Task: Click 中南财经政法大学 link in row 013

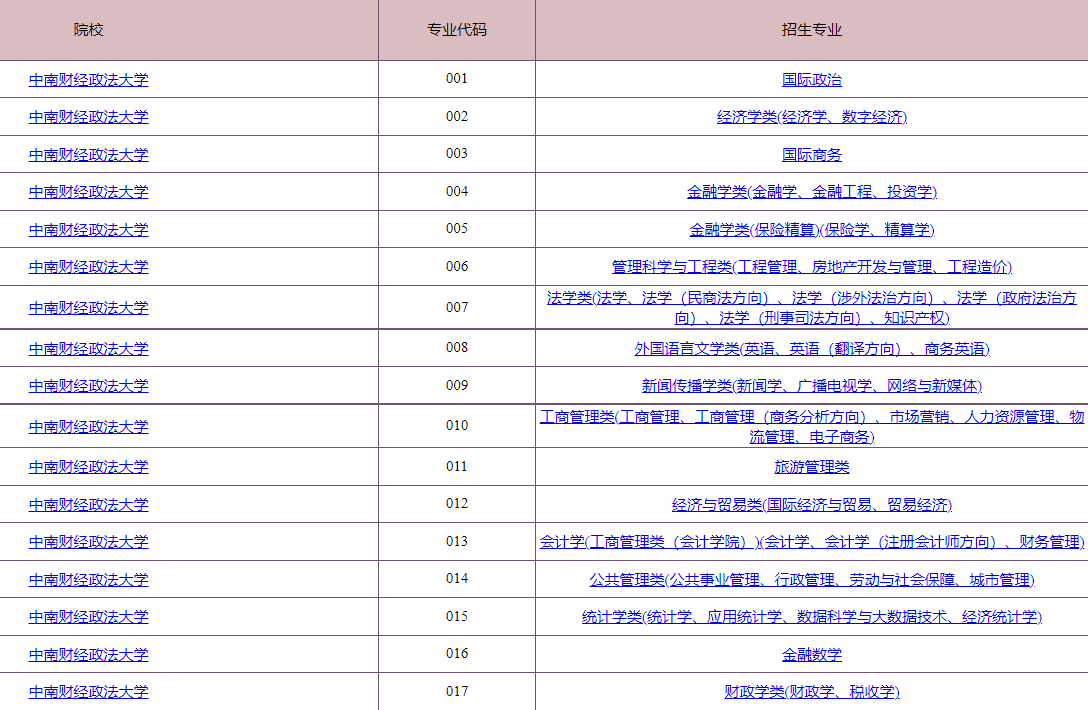Action: tap(88, 542)
